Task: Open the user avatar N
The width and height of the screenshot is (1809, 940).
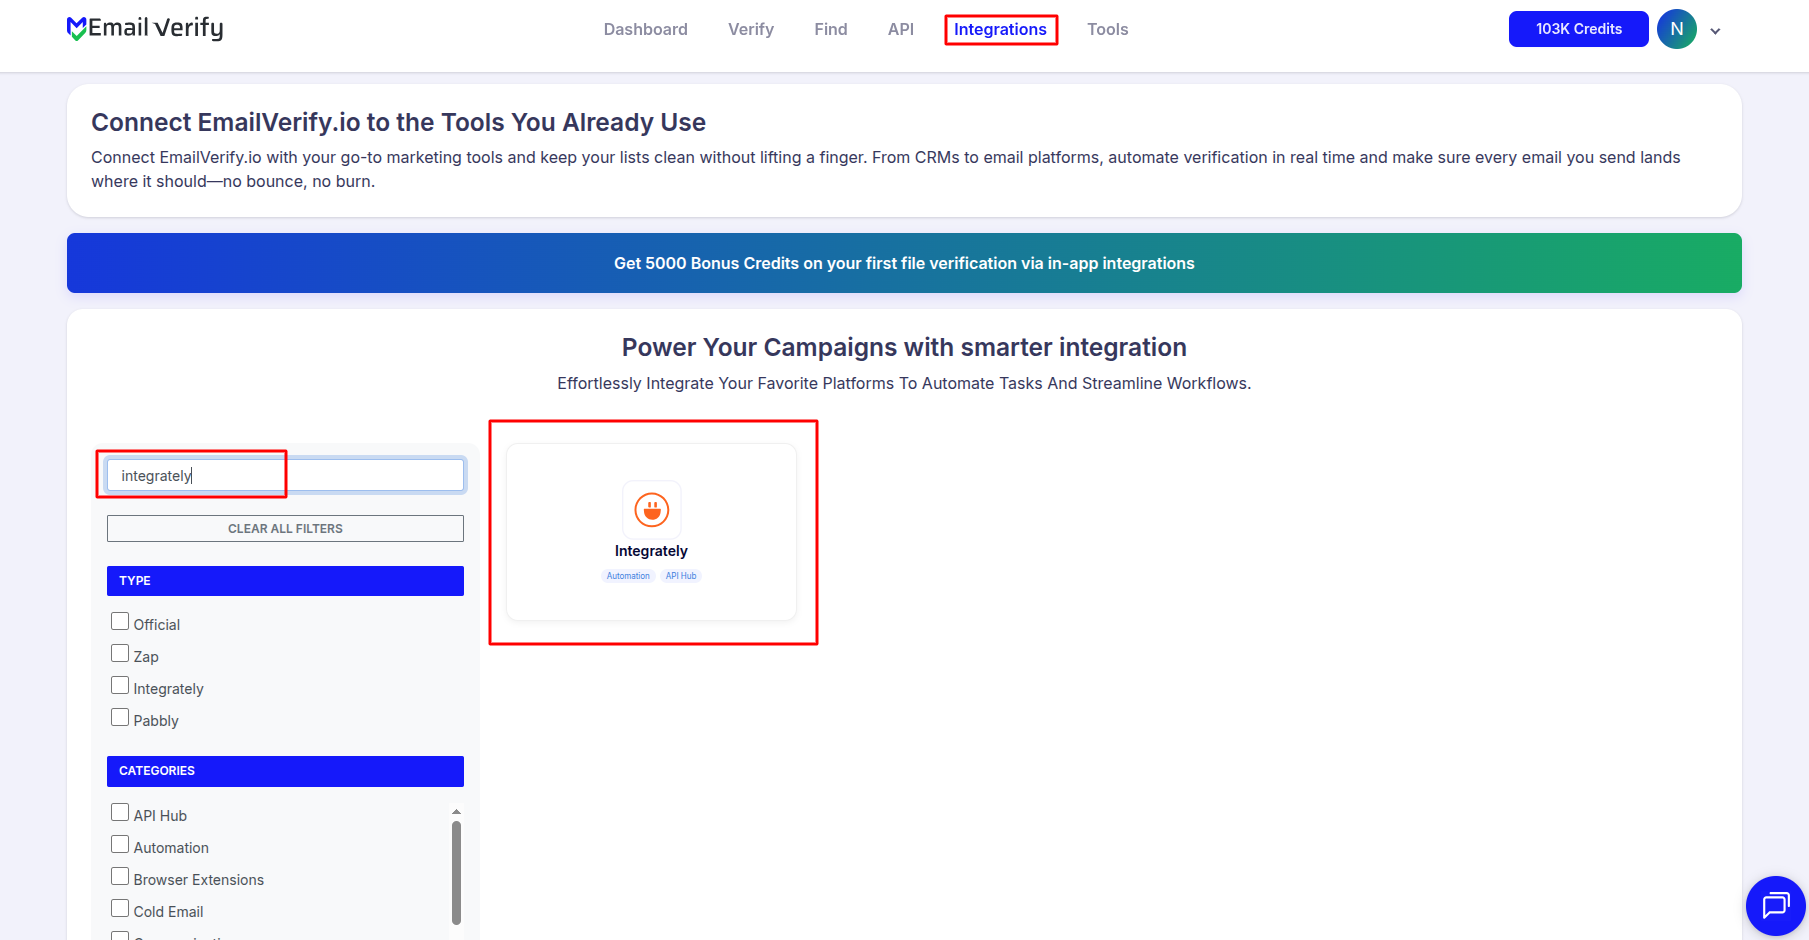Action: tap(1677, 29)
